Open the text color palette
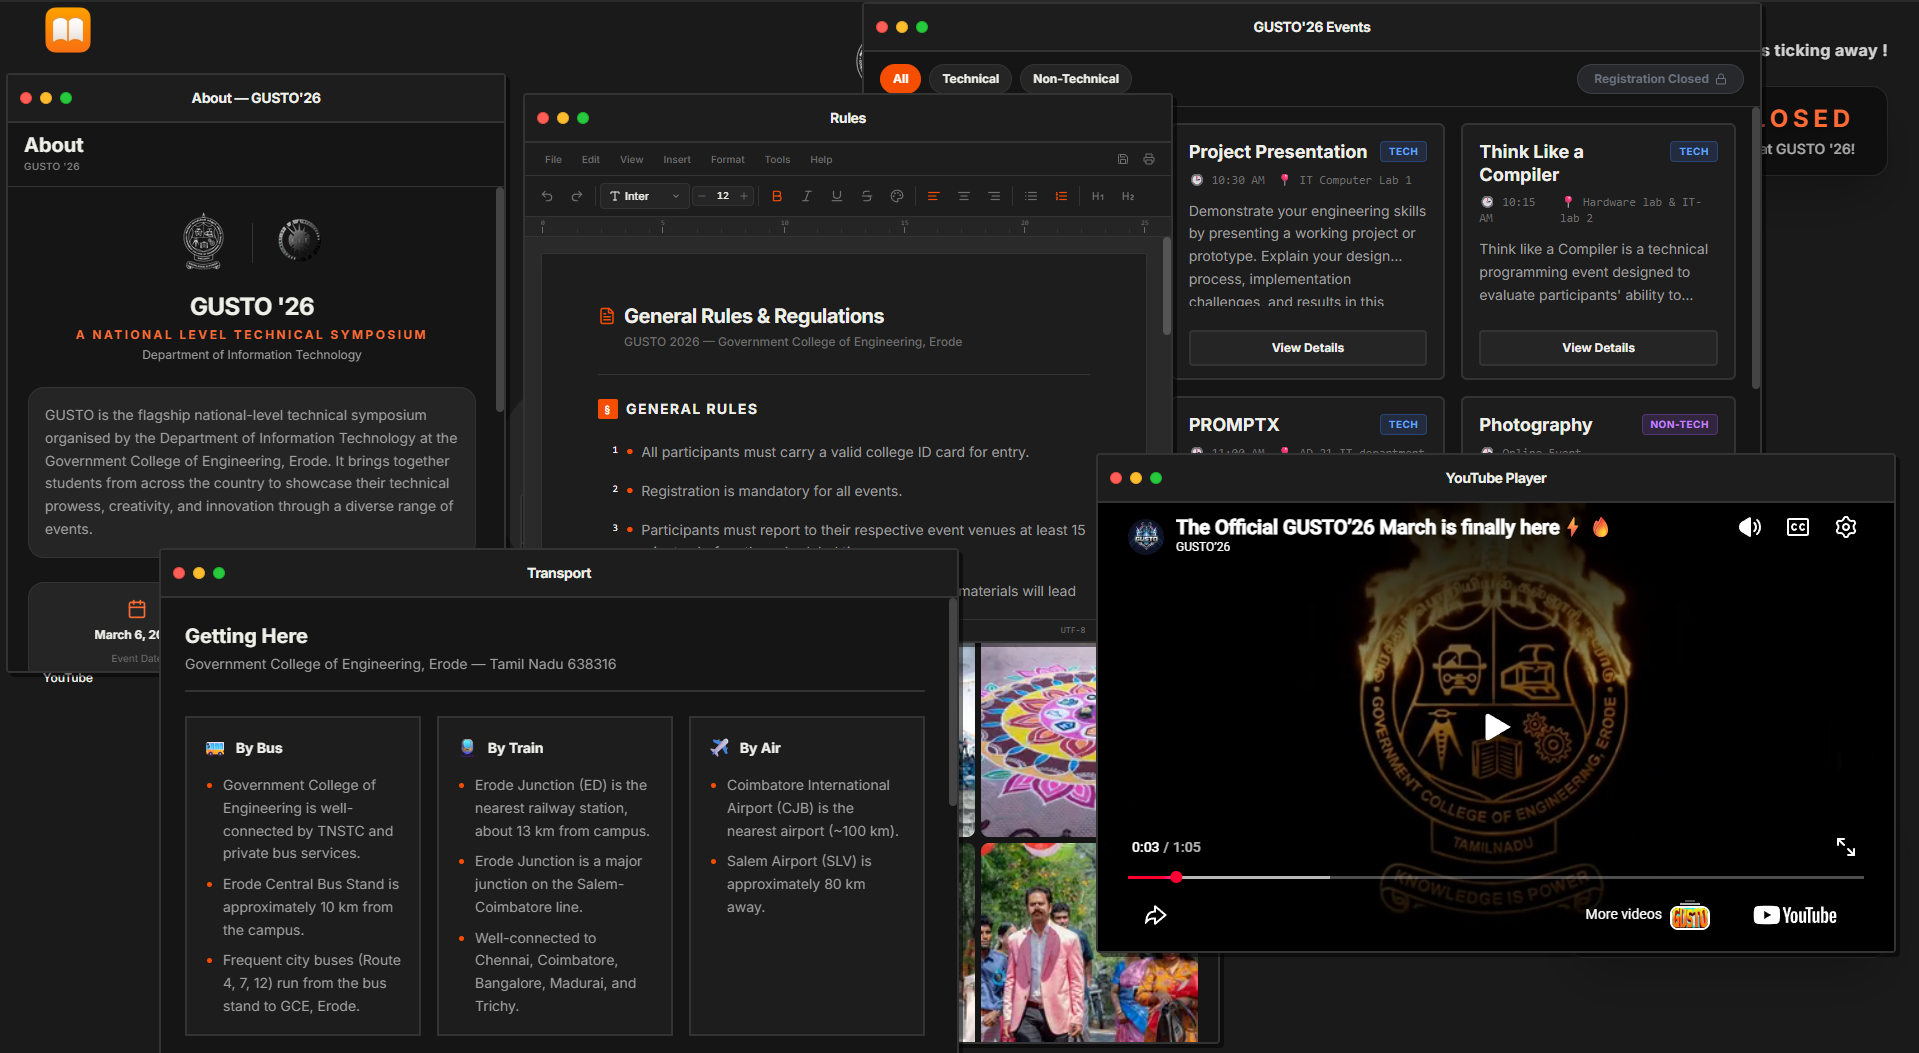 point(897,196)
